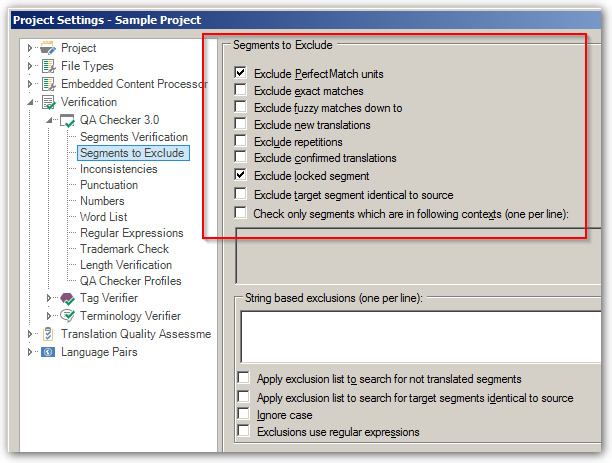Open the Regular Expressions settings page

tap(132, 233)
